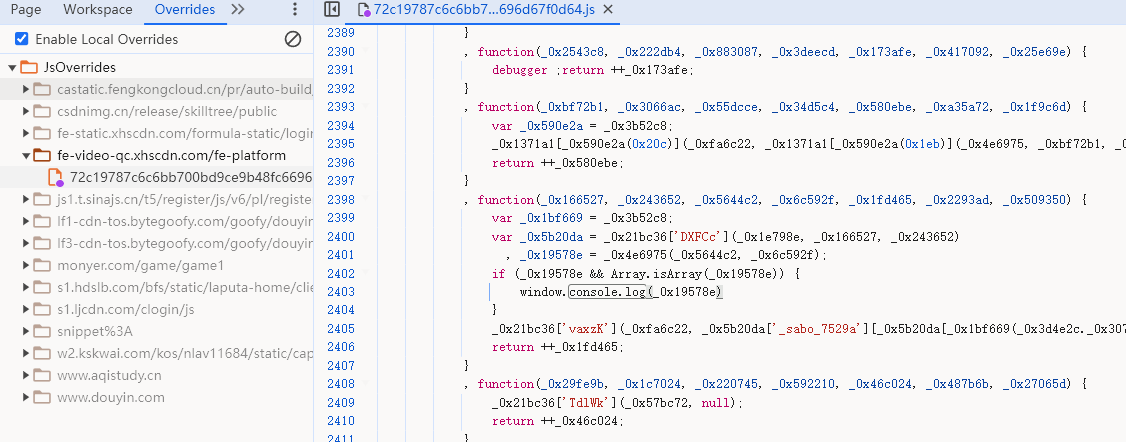This screenshot has height=442, width=1126.
Task: Click console.log on line 2403
Action: click(x=610, y=291)
